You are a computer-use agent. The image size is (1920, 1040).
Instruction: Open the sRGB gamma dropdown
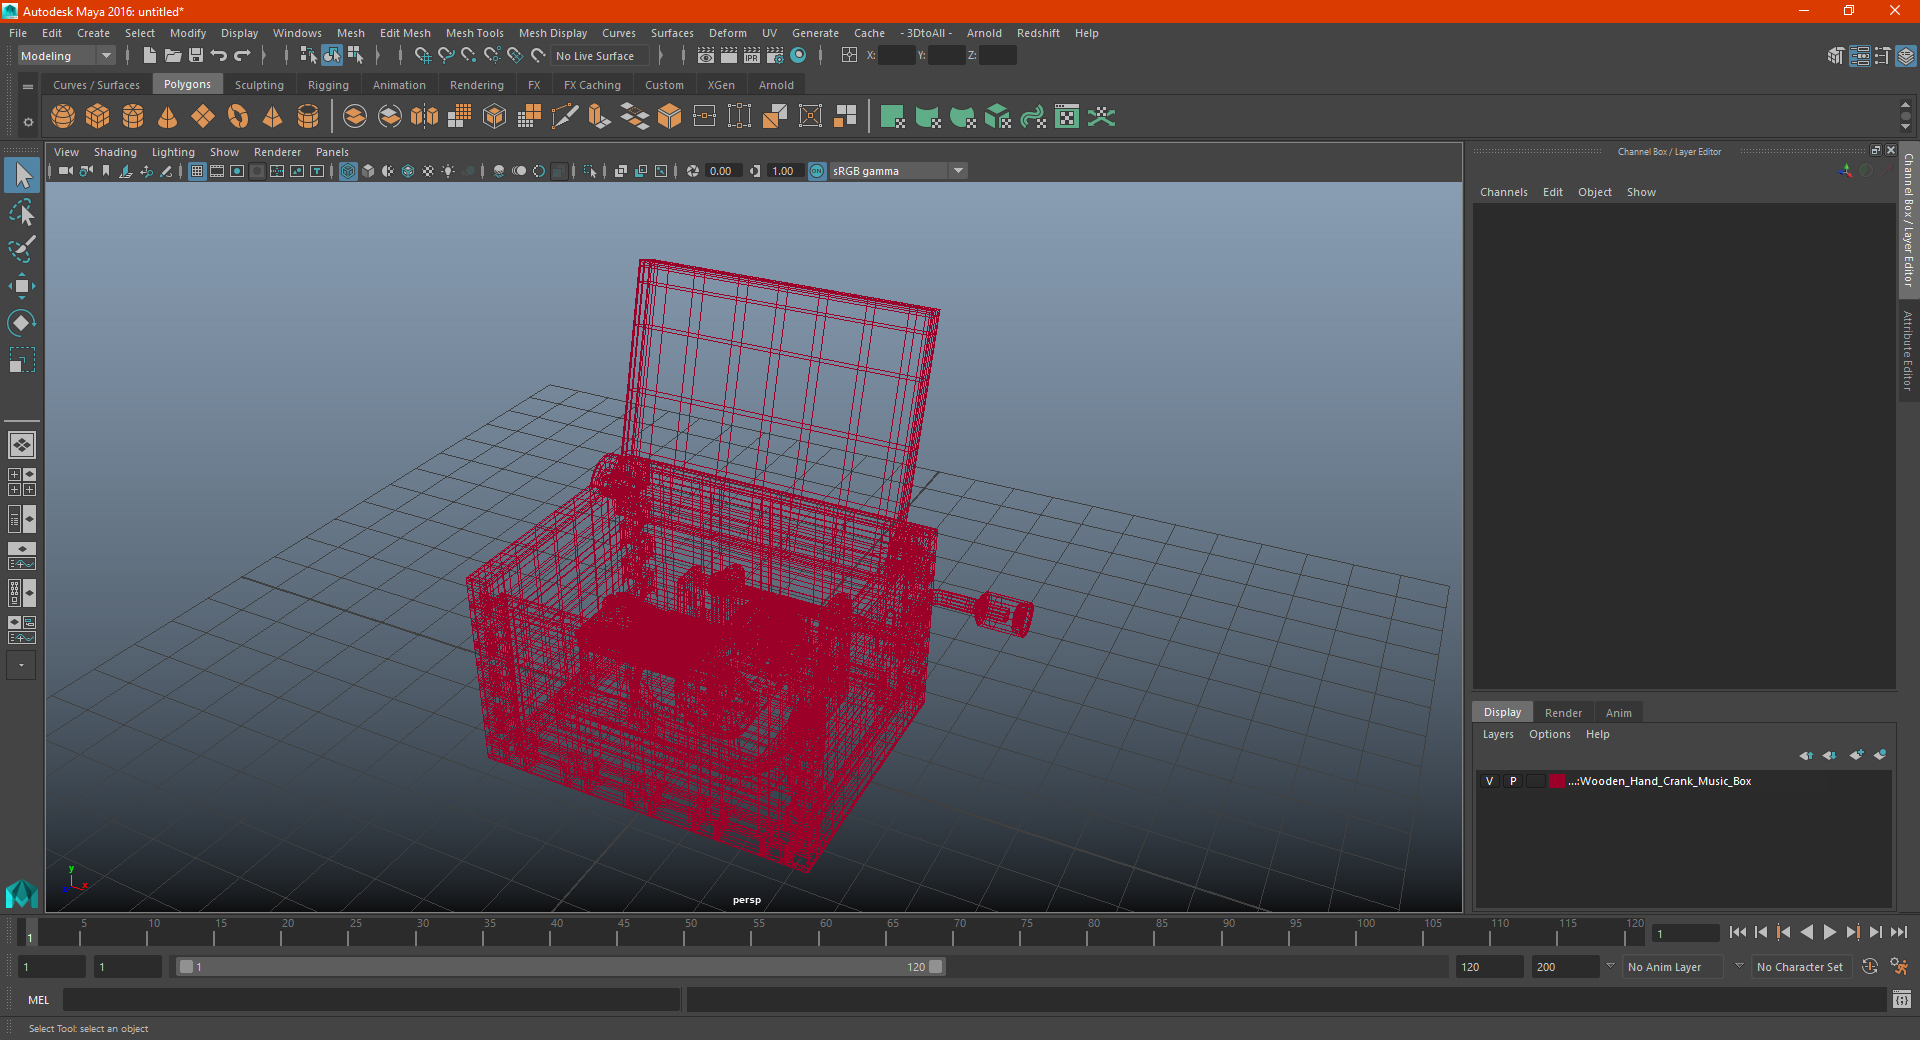(898, 171)
